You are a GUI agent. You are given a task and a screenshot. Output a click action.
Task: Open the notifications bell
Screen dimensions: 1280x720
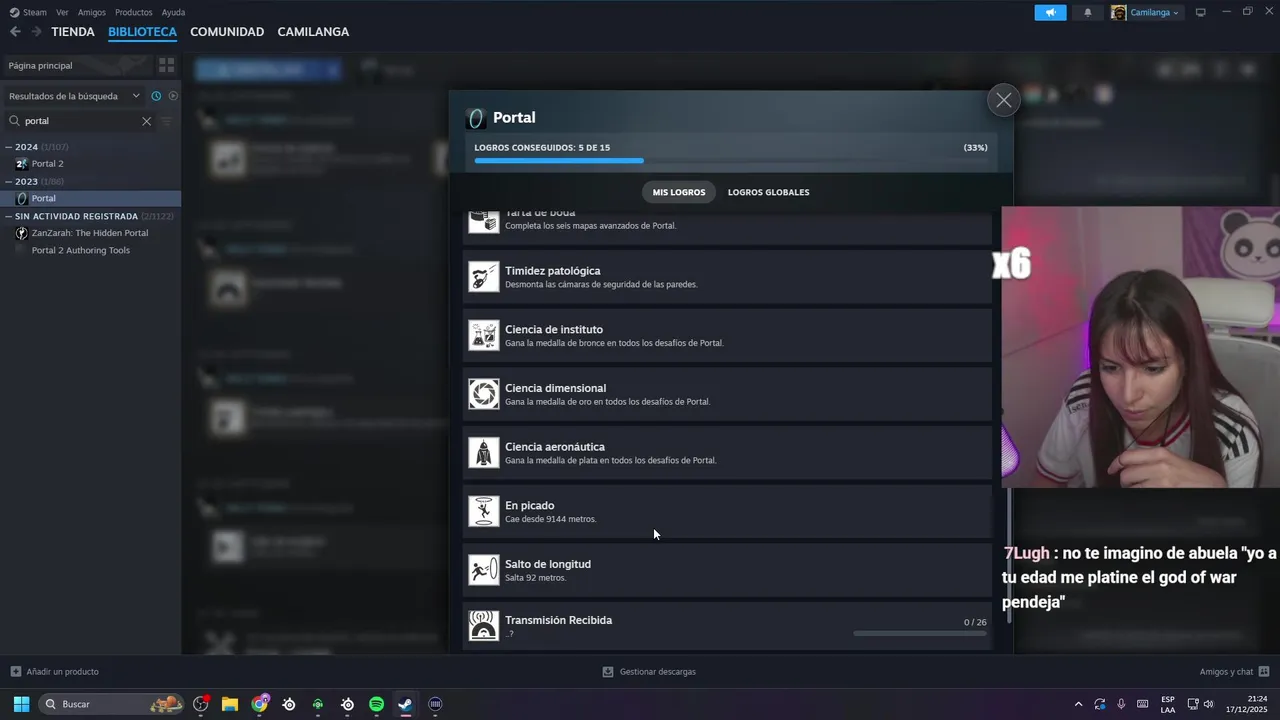pyautogui.click(x=1088, y=12)
